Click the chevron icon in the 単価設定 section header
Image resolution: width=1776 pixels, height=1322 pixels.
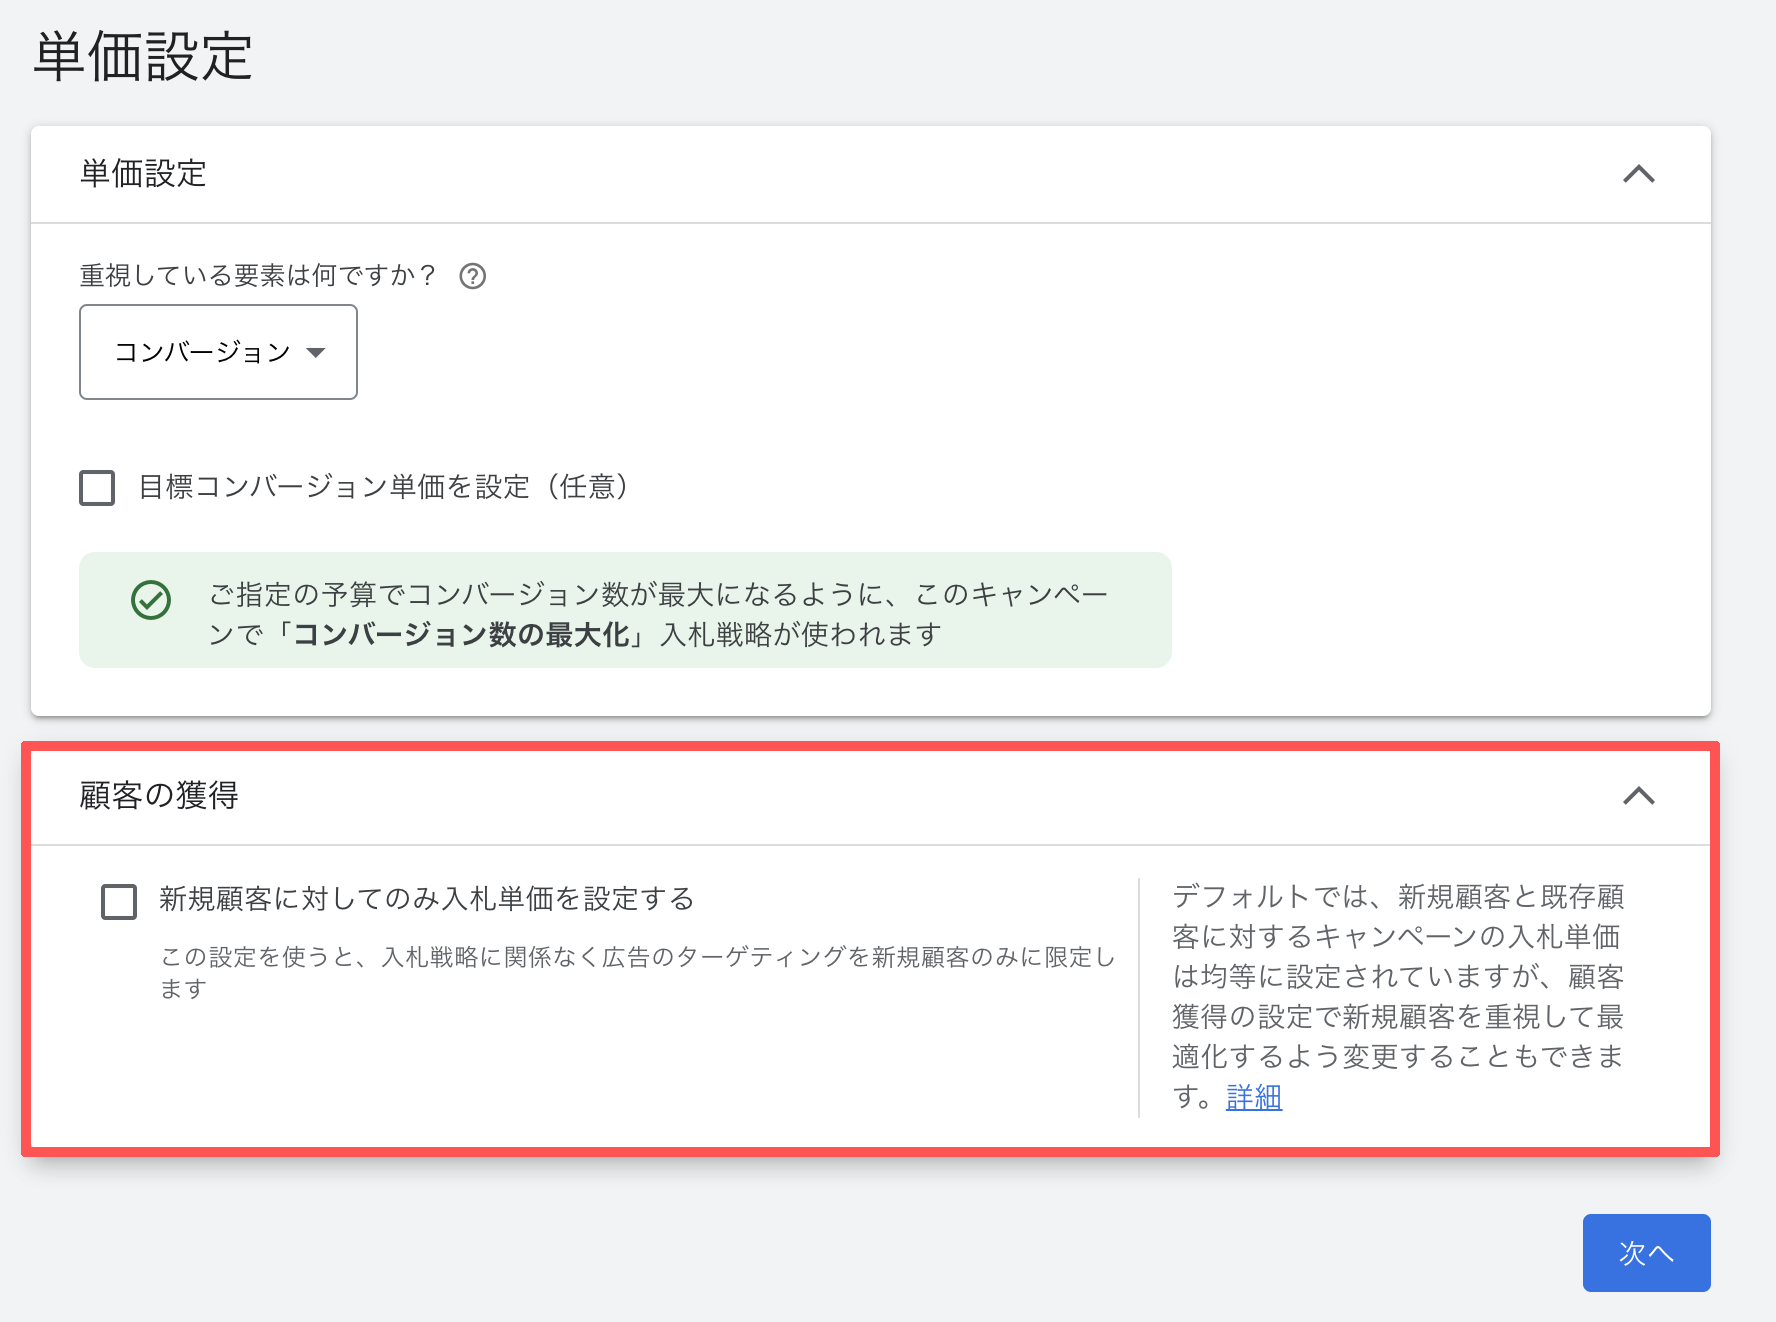click(1640, 174)
